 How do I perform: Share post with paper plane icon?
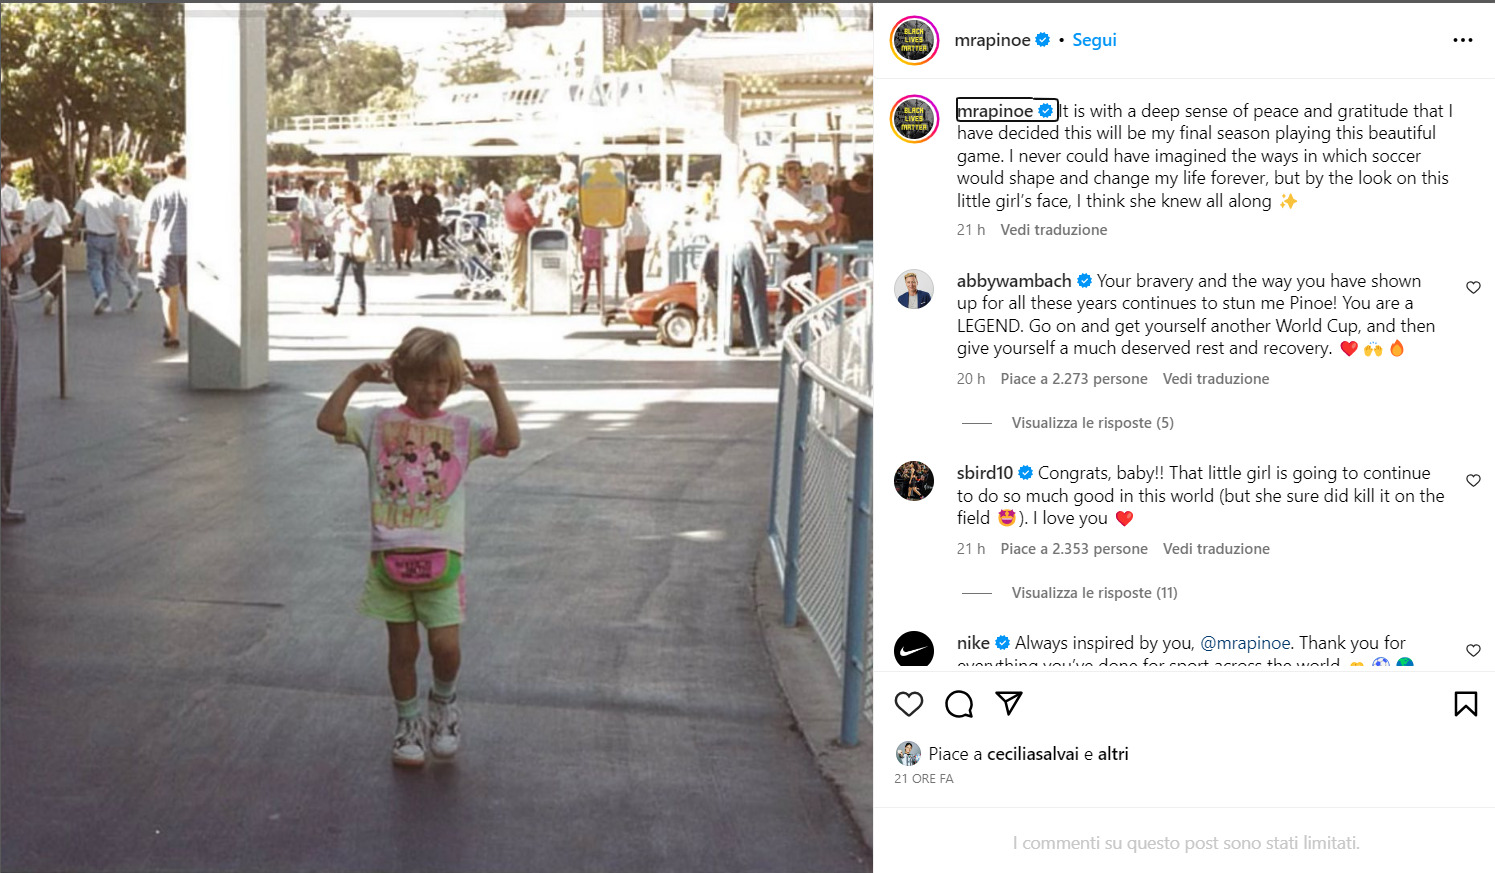pyautogui.click(x=1009, y=703)
